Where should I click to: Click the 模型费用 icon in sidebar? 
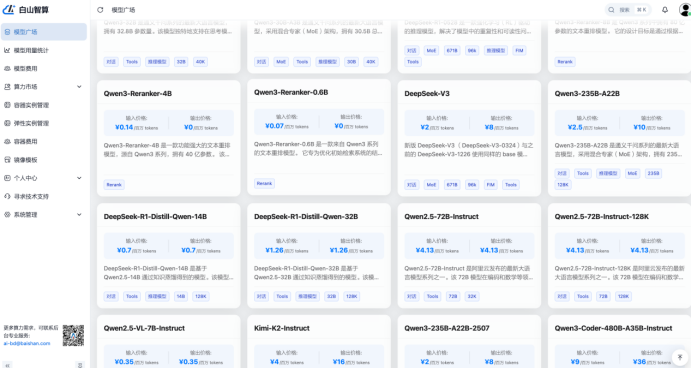click(7, 68)
